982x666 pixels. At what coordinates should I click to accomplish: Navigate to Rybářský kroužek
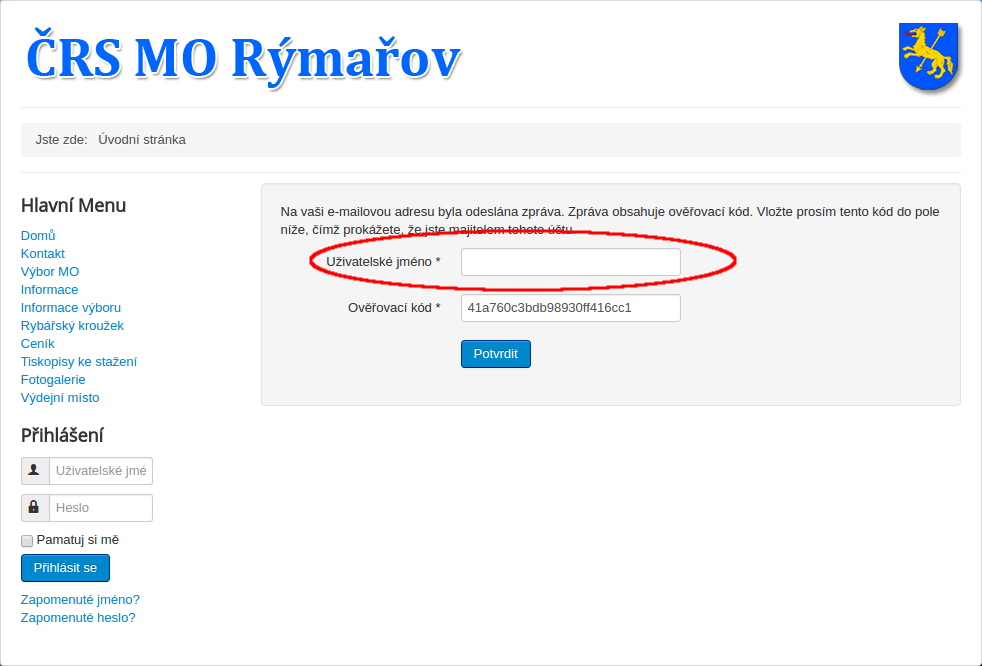click(72, 326)
